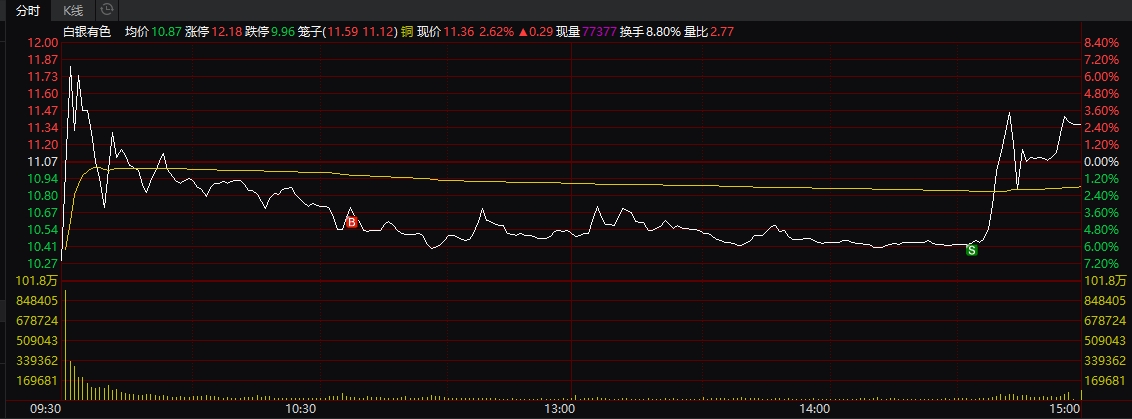Click the 10:30 time axis label

pos(300,409)
